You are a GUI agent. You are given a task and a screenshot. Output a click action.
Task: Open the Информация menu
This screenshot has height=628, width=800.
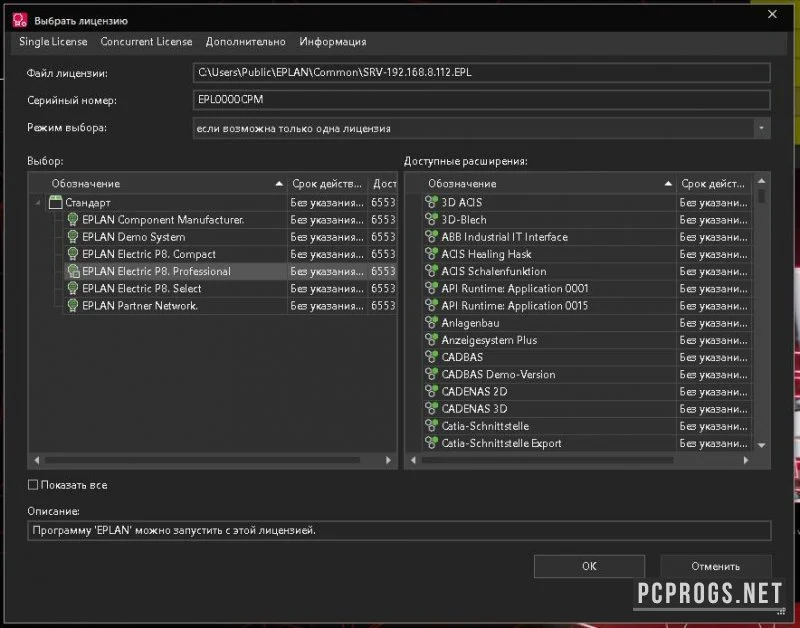click(x=333, y=42)
